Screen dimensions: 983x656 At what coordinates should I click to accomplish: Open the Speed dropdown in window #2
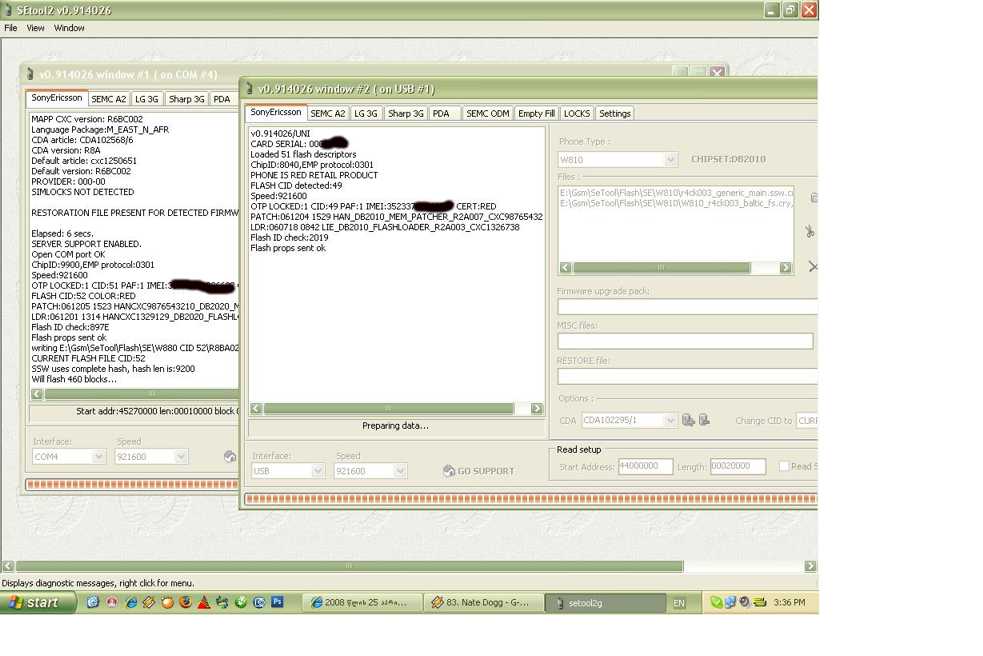pyautogui.click(x=399, y=471)
